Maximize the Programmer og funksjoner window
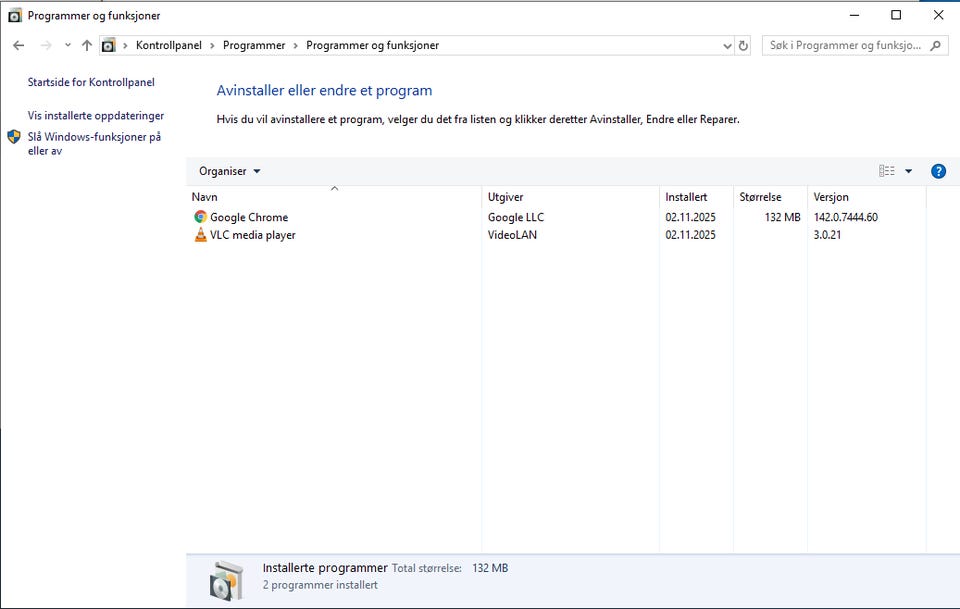The width and height of the screenshot is (960, 609). point(896,15)
